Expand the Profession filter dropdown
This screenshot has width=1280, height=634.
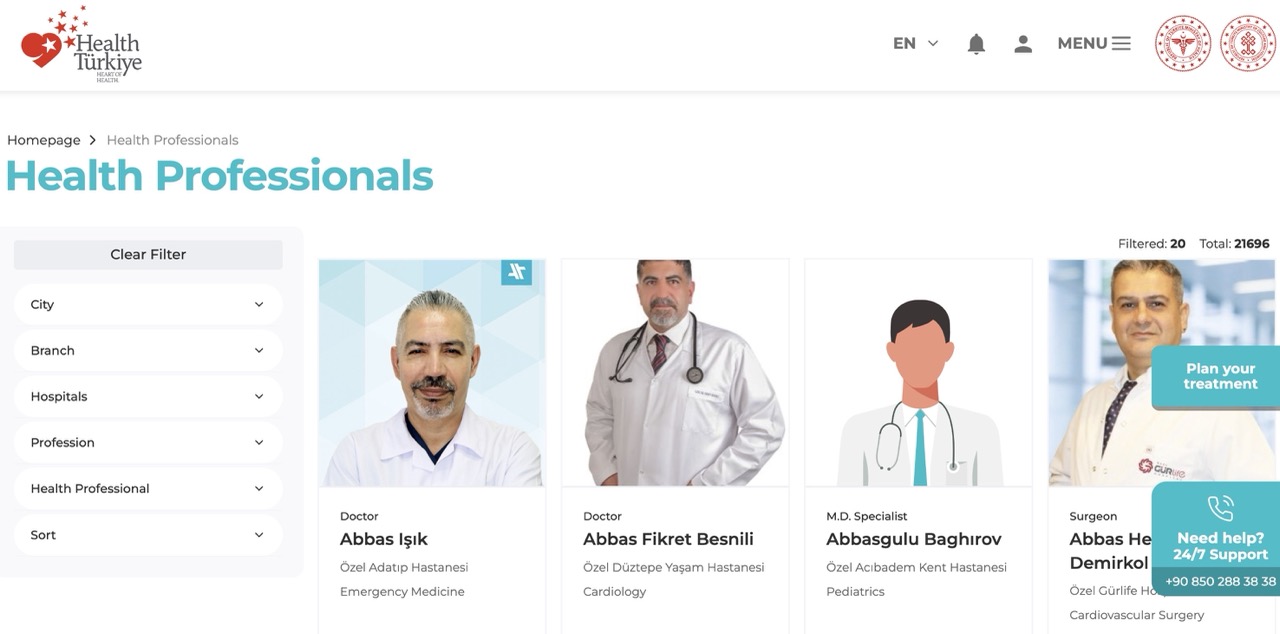tap(148, 442)
